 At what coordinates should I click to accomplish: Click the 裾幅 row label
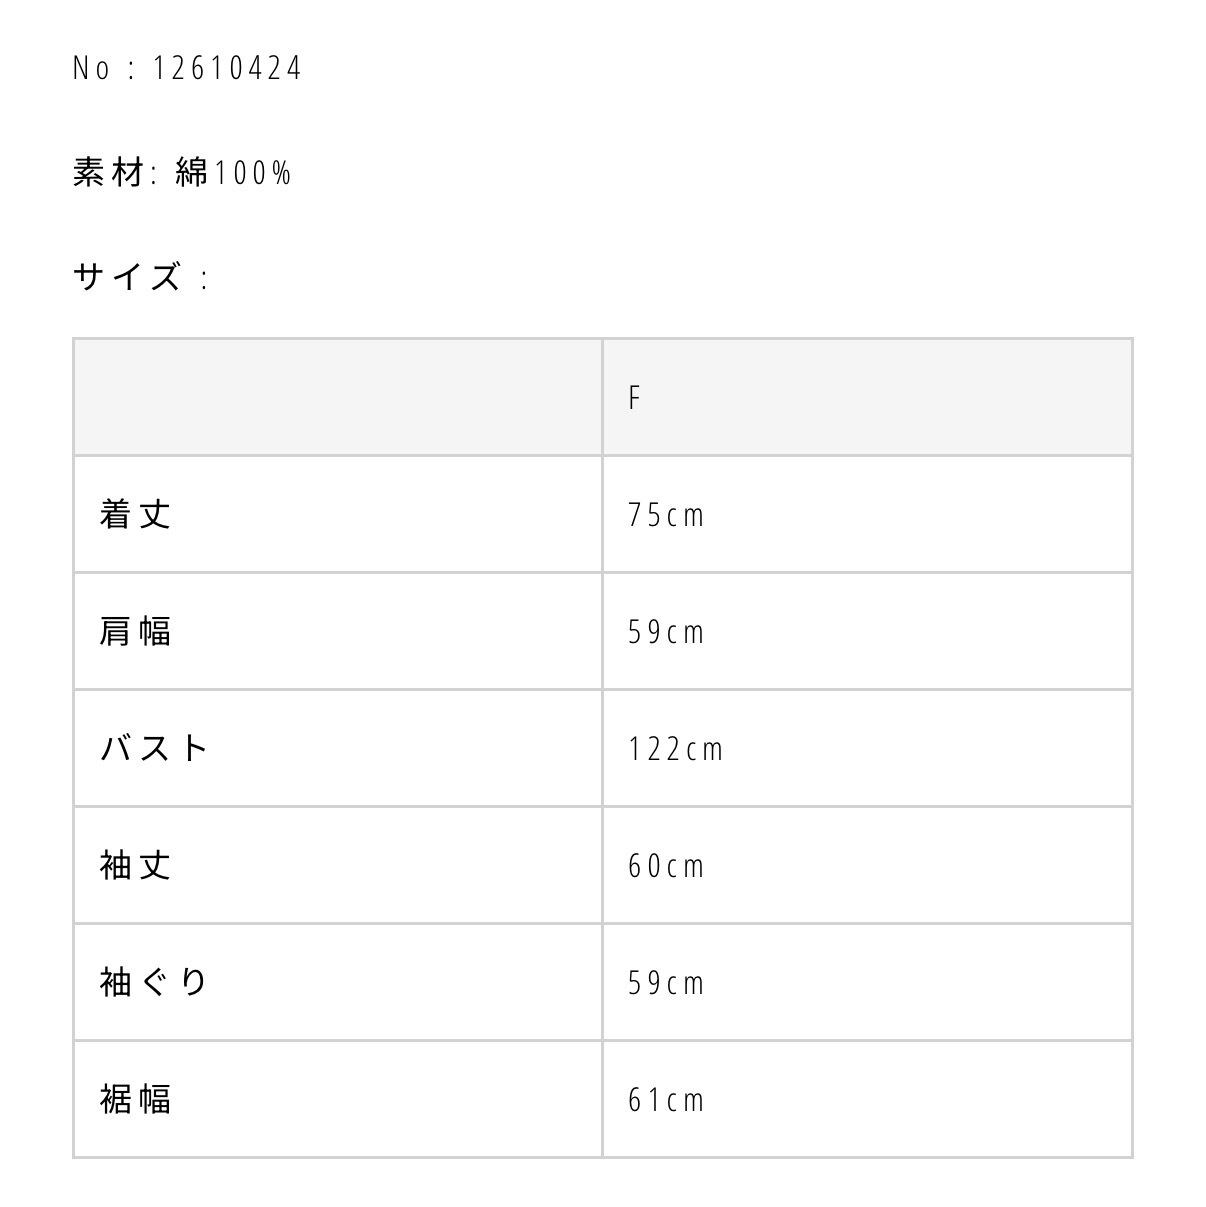pyautogui.click(x=136, y=1099)
